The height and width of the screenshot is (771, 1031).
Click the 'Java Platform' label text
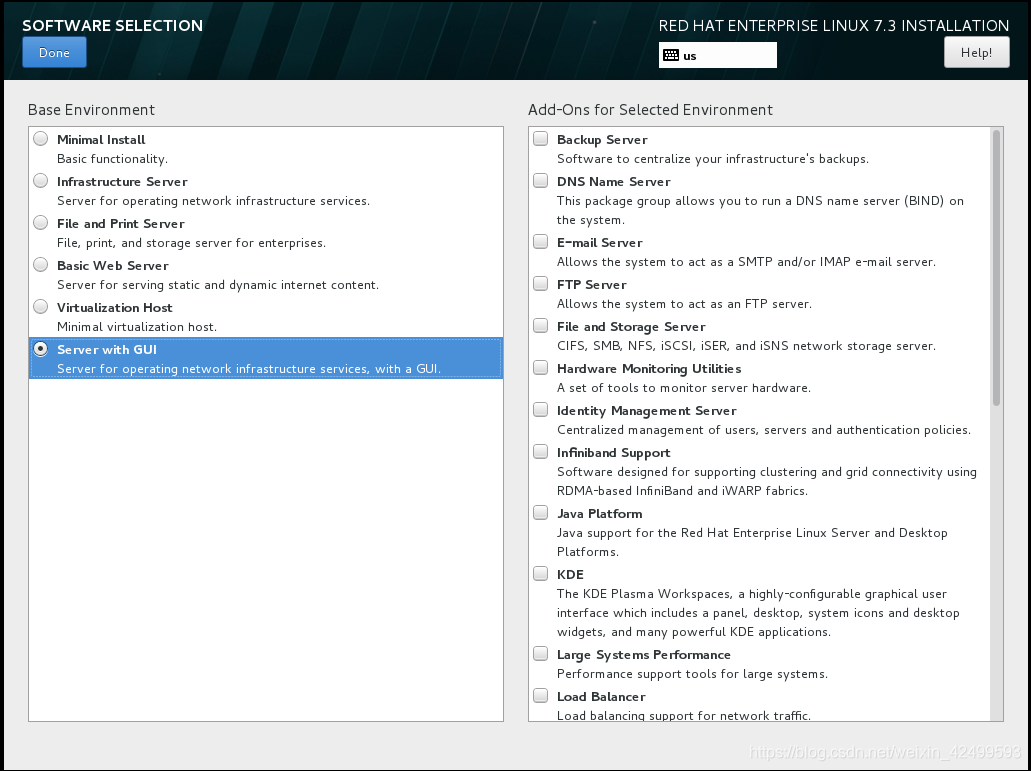(x=600, y=514)
